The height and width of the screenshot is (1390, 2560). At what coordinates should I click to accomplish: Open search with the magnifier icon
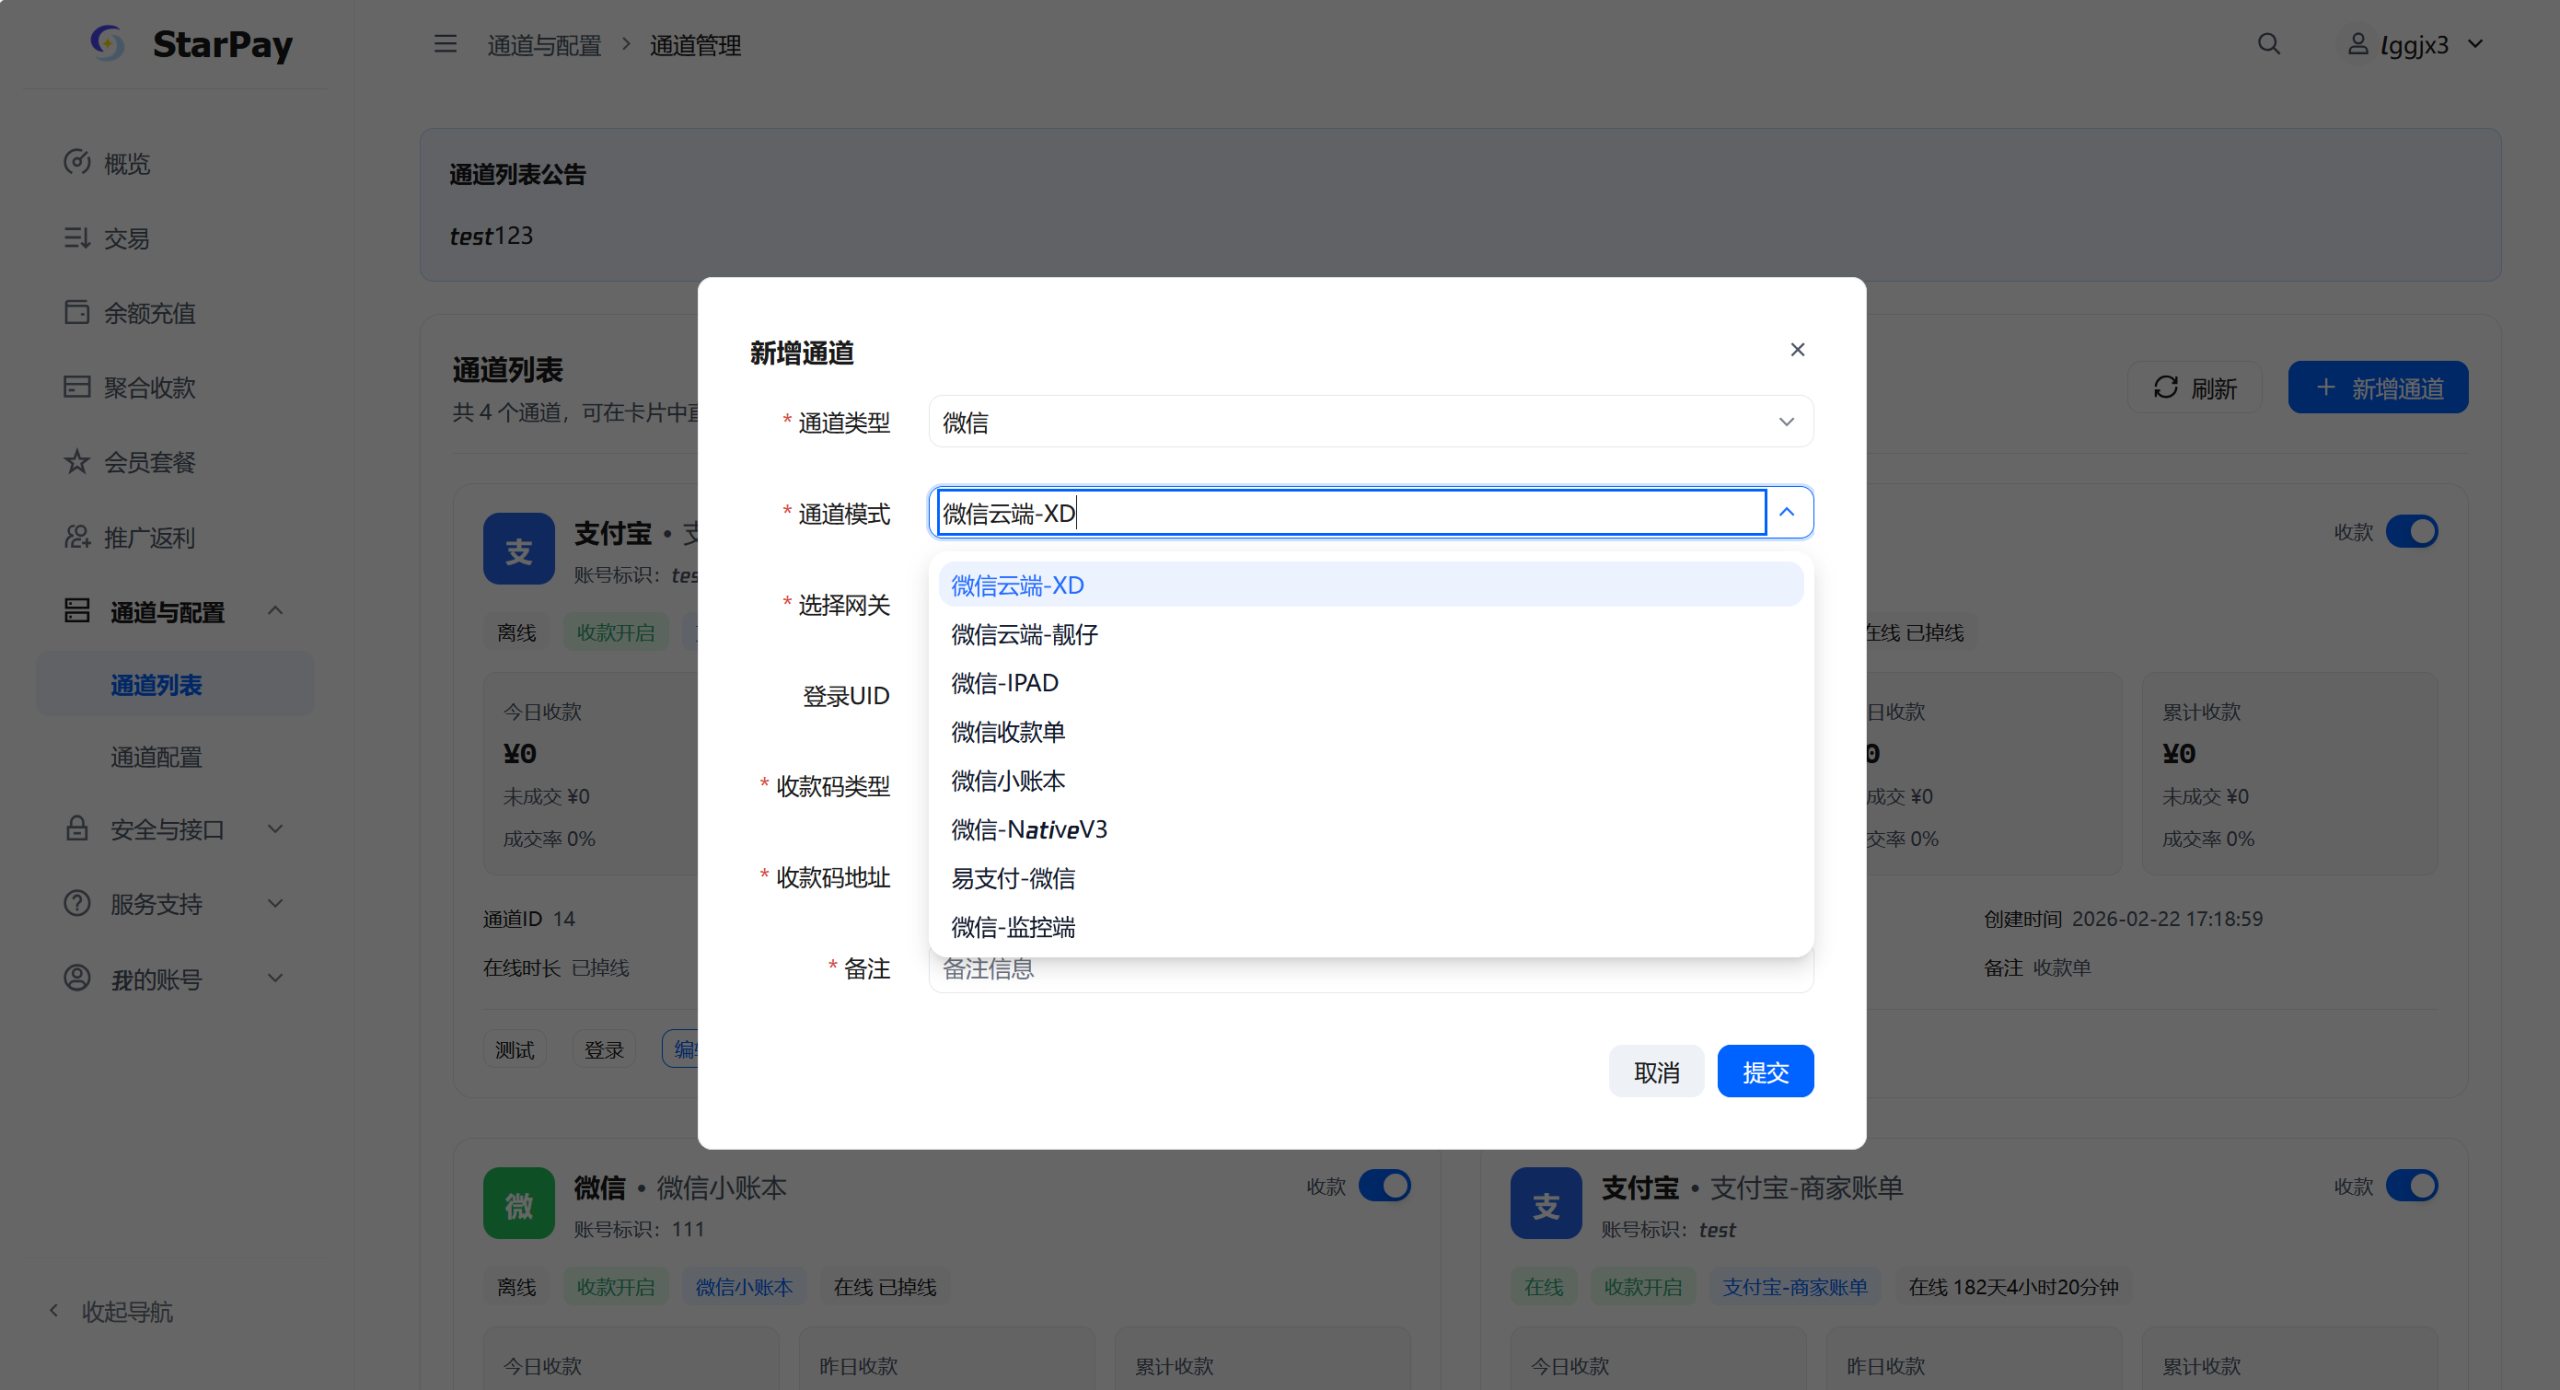tap(2268, 44)
